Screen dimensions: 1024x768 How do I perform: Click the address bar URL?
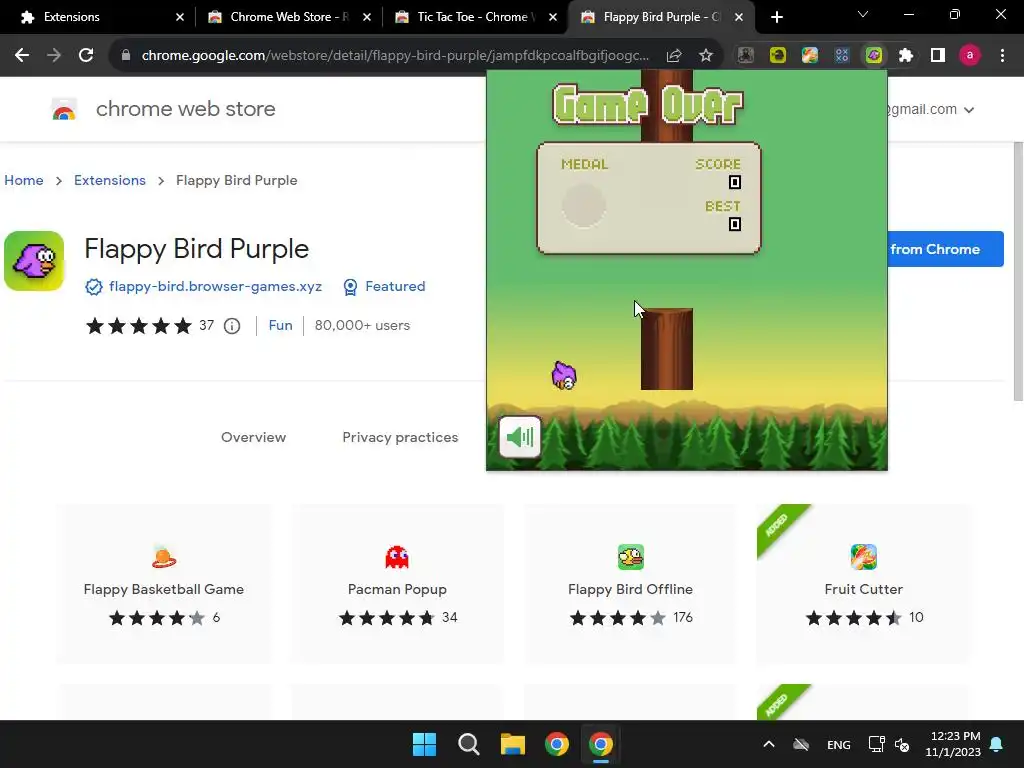pos(395,56)
